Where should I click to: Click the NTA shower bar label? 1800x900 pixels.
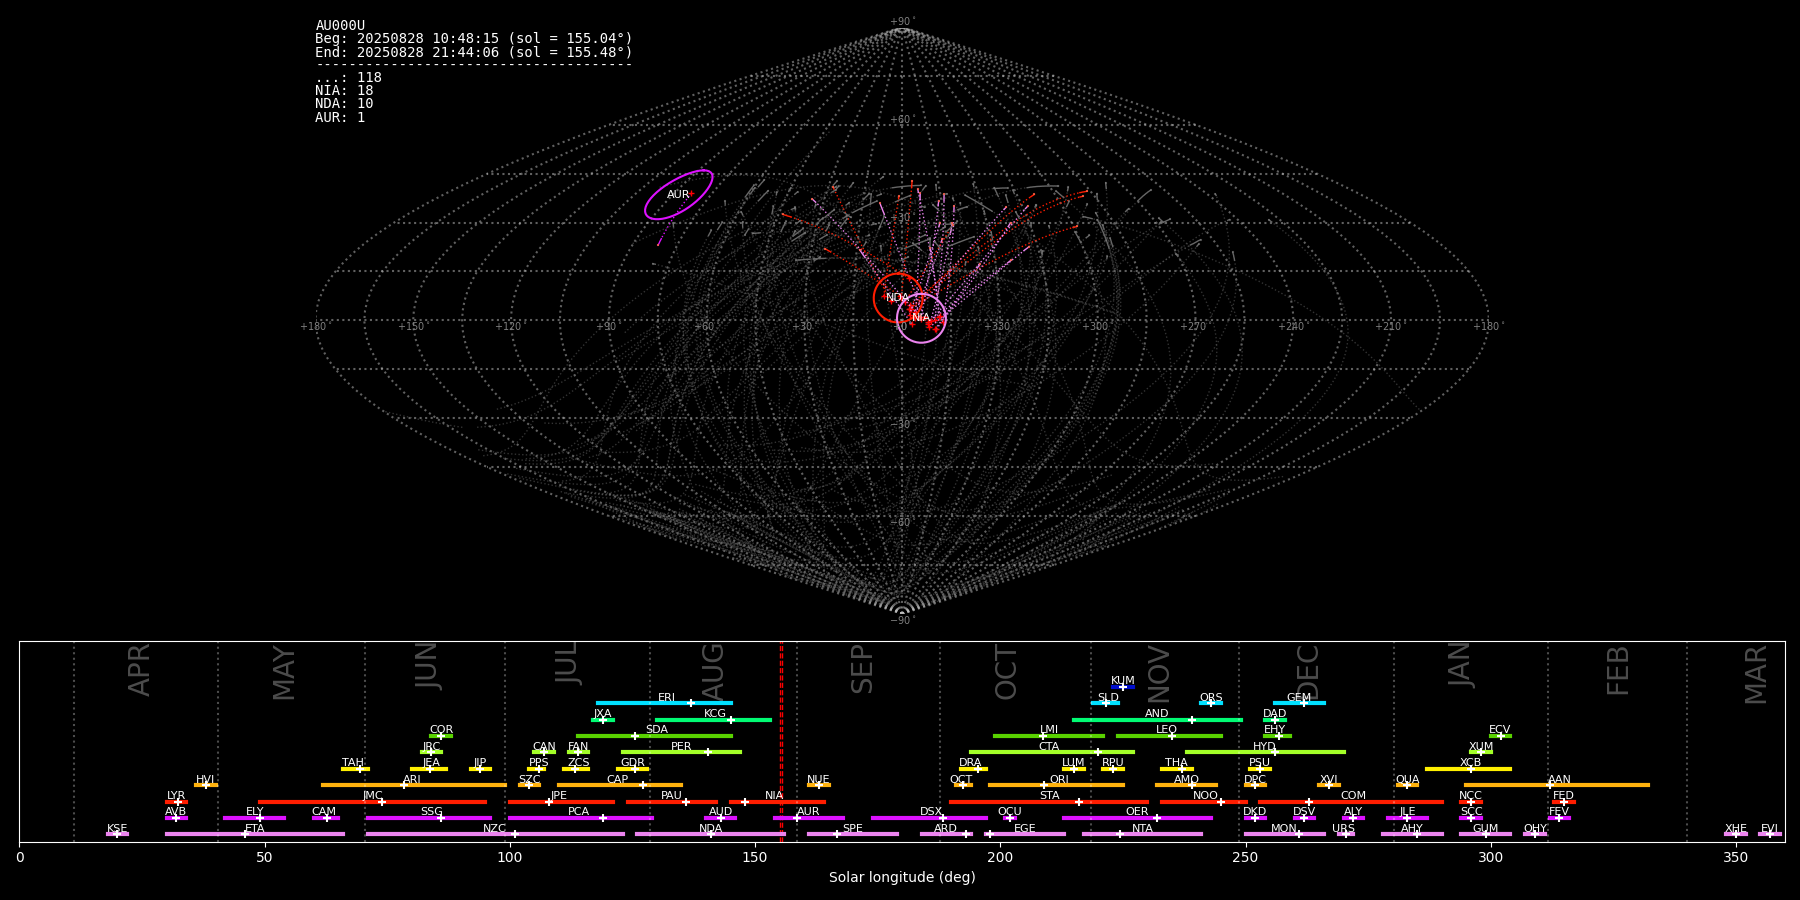[x=1142, y=829]
